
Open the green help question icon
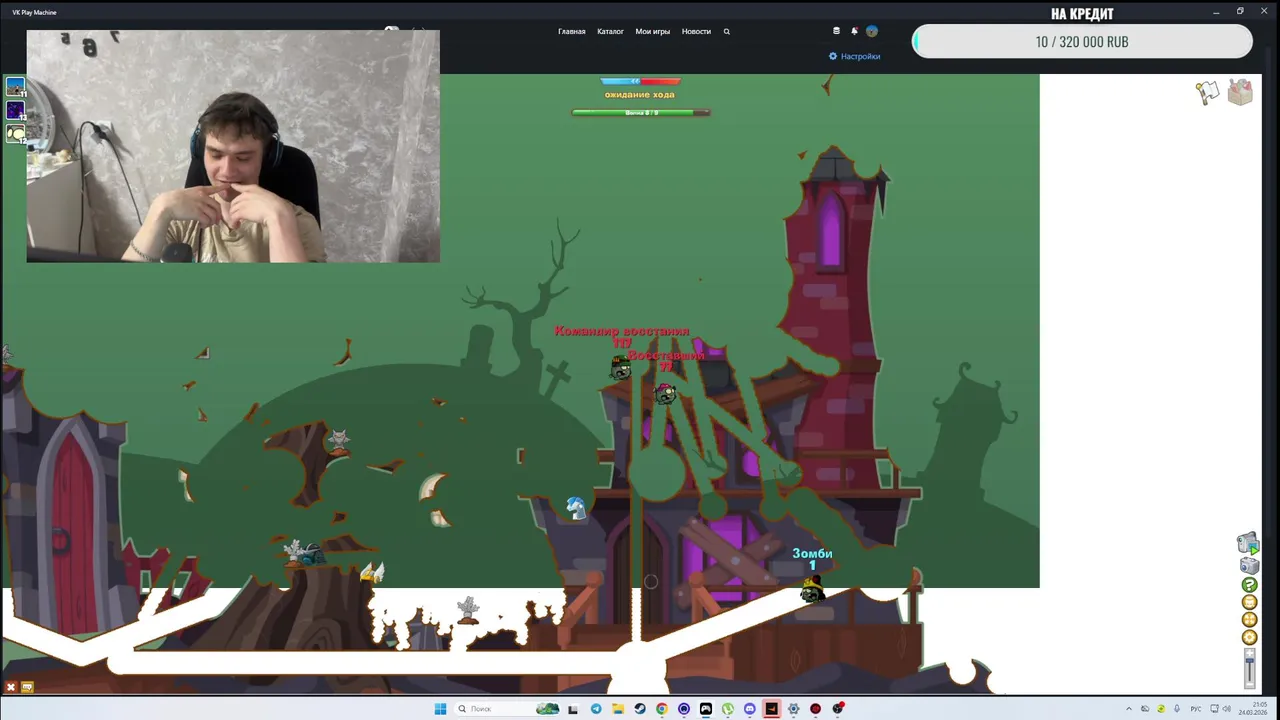click(x=1249, y=585)
